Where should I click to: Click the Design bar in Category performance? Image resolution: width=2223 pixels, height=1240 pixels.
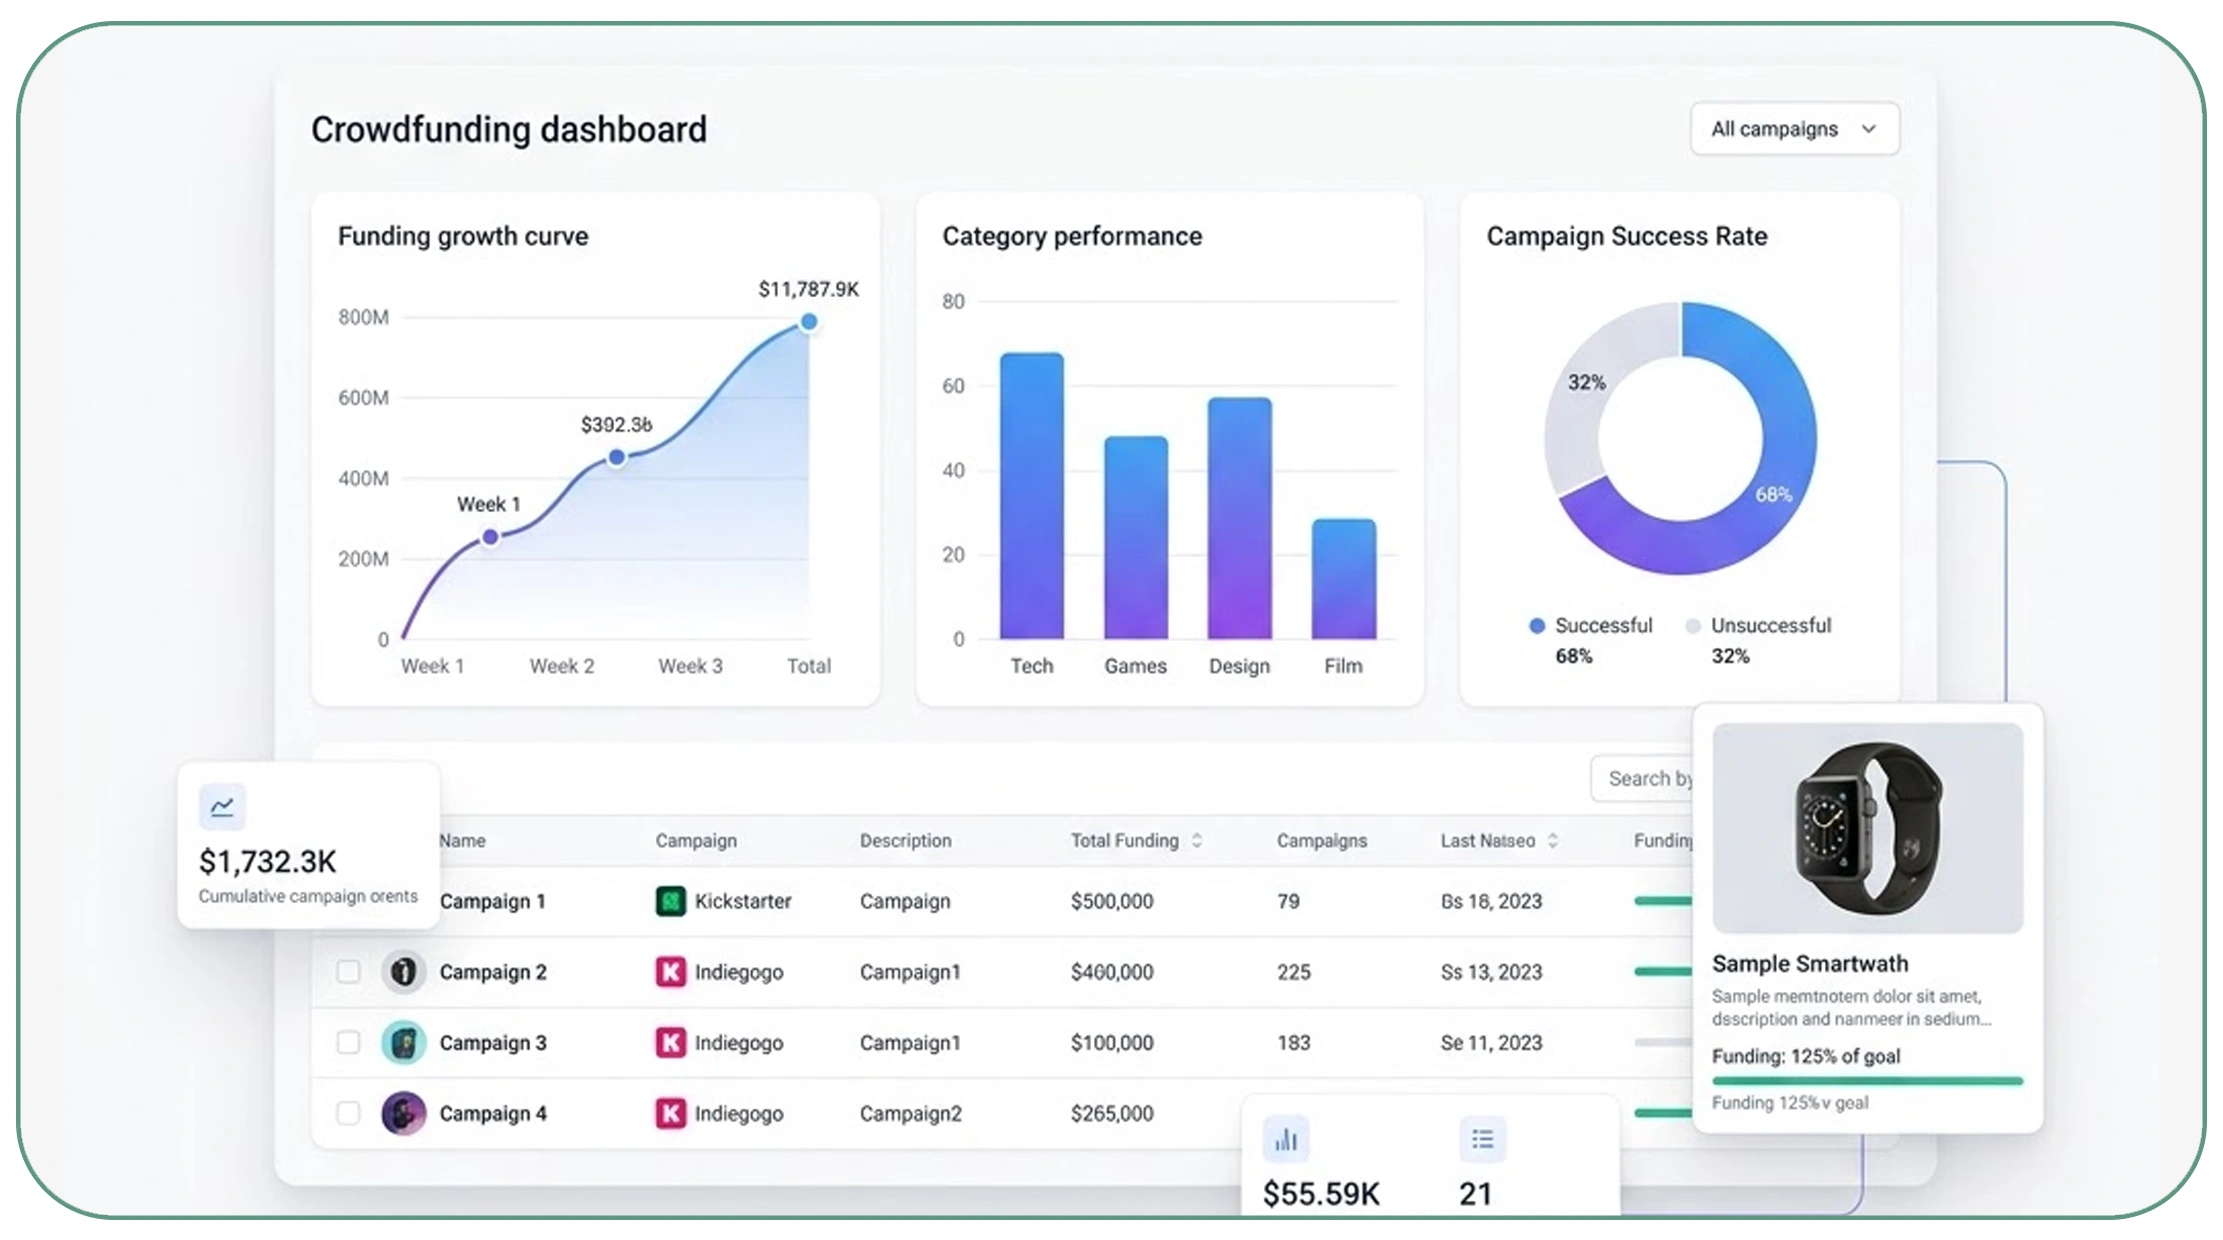(x=1240, y=518)
